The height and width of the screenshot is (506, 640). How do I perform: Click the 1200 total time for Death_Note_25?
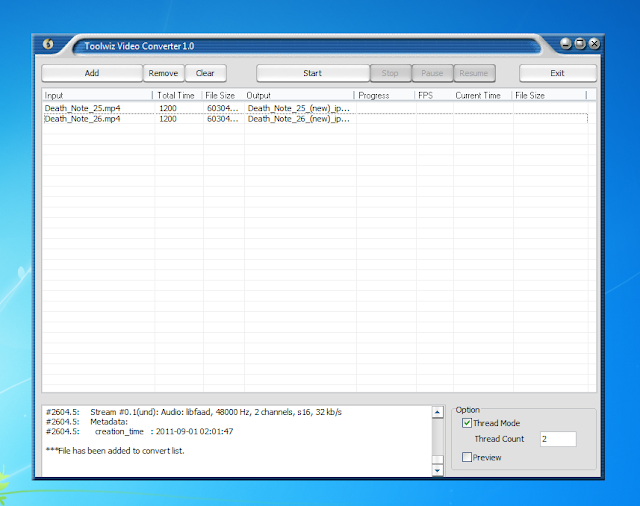point(168,108)
